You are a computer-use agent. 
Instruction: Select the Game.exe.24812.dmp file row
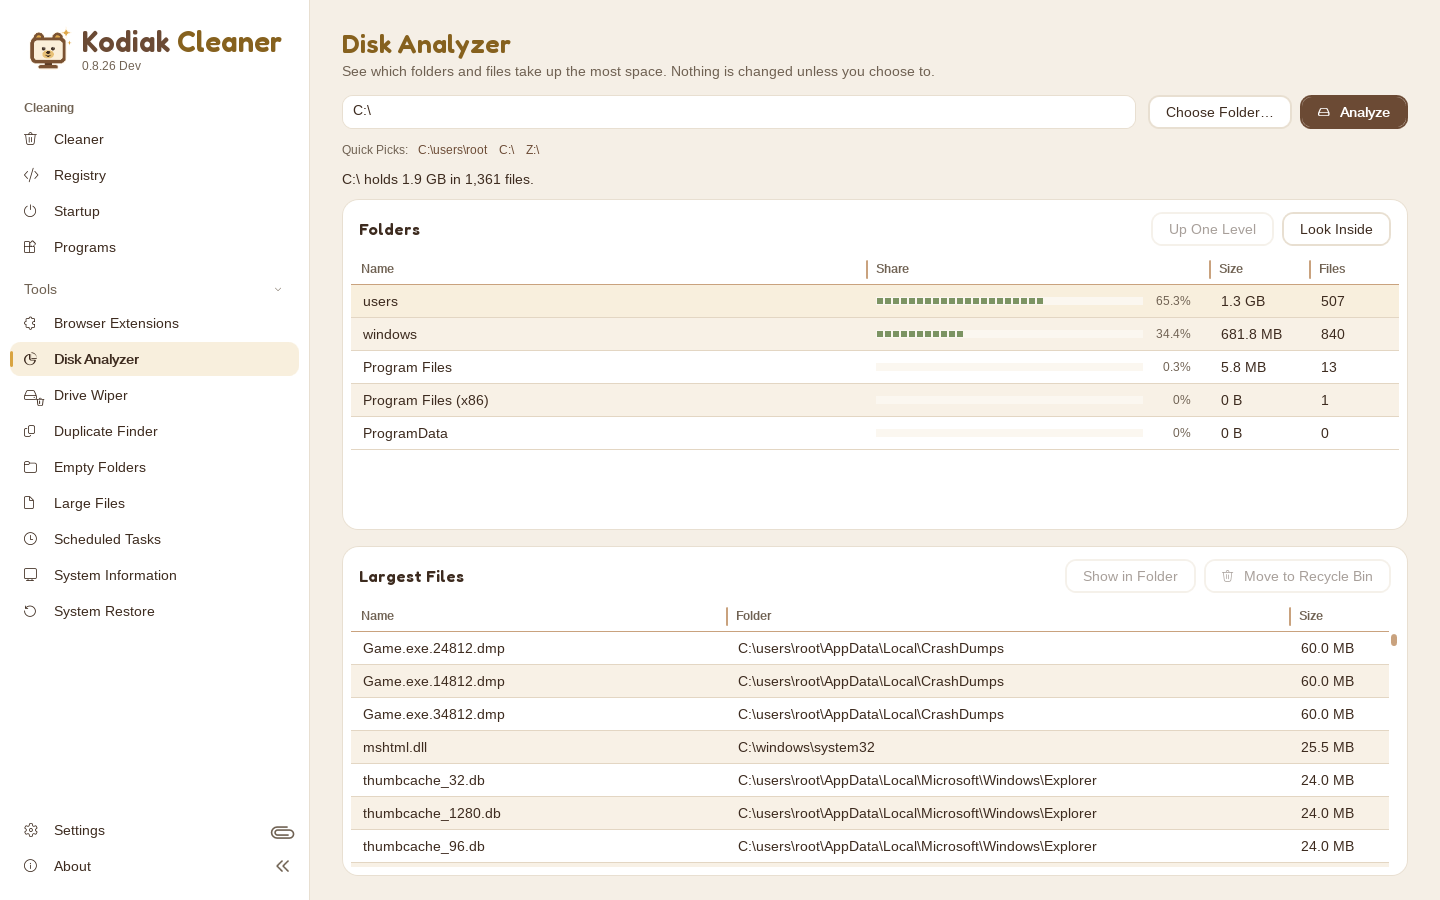click(870, 648)
